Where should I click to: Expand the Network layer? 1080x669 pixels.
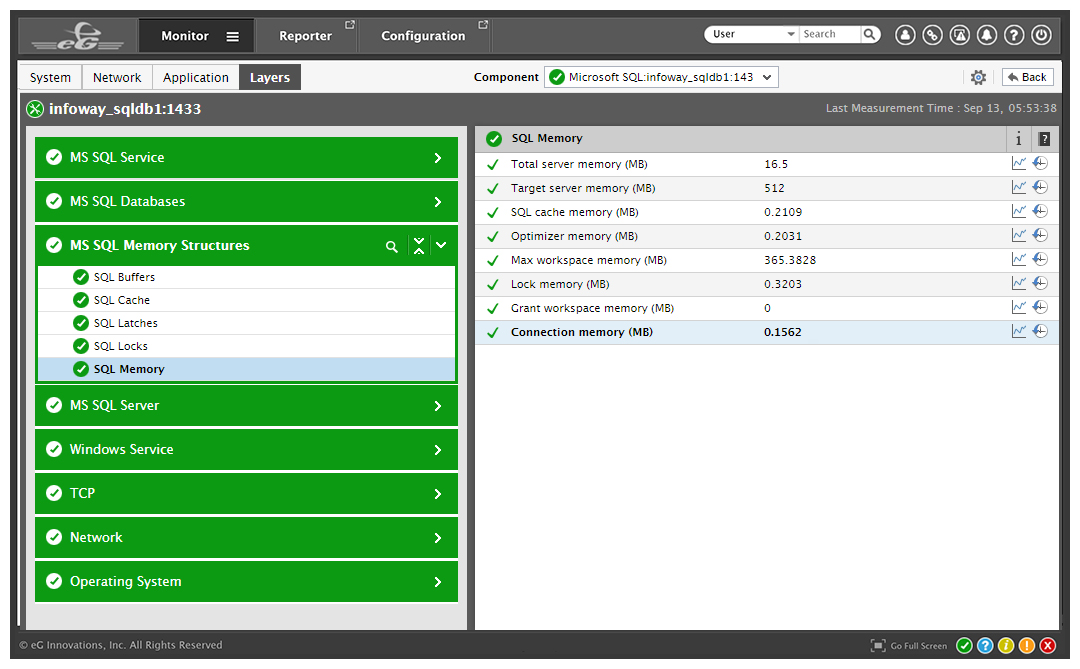(437, 538)
